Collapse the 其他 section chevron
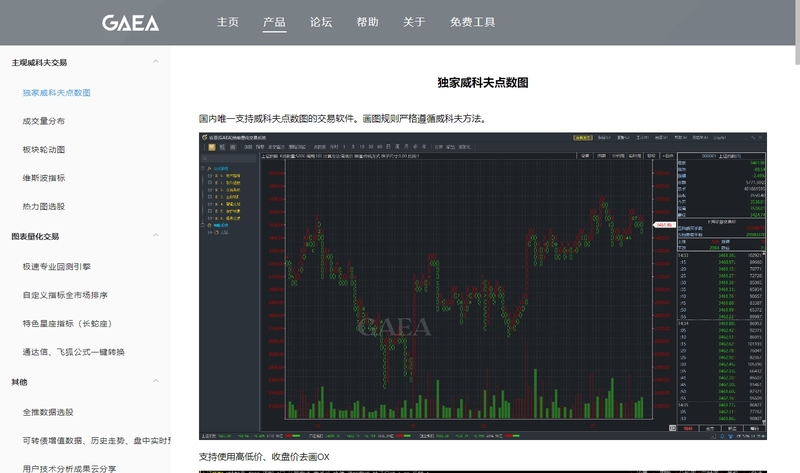This screenshot has width=800, height=473. click(x=156, y=381)
